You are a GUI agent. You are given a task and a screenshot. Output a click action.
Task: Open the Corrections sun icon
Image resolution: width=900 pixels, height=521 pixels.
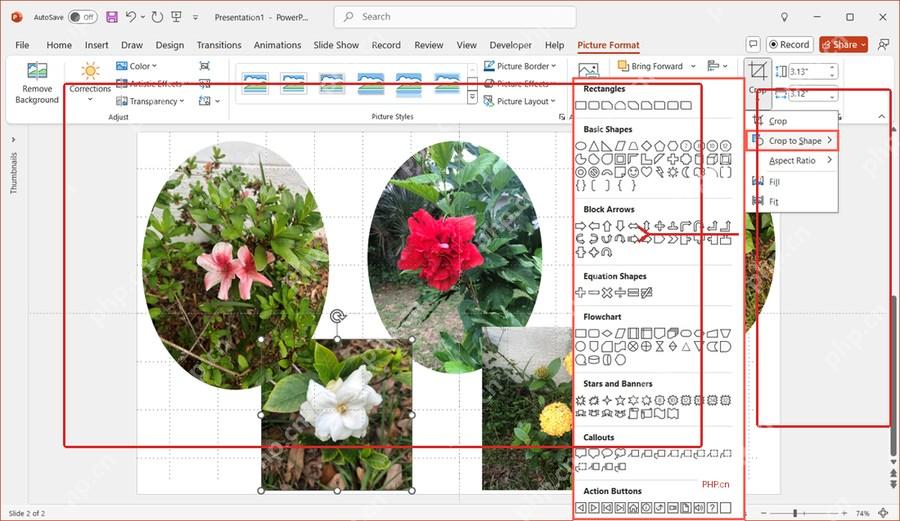(x=90, y=71)
